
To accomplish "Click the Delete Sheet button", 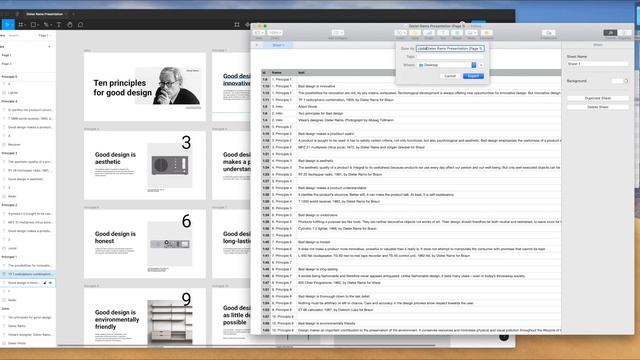I will pyautogui.click(x=598, y=107).
